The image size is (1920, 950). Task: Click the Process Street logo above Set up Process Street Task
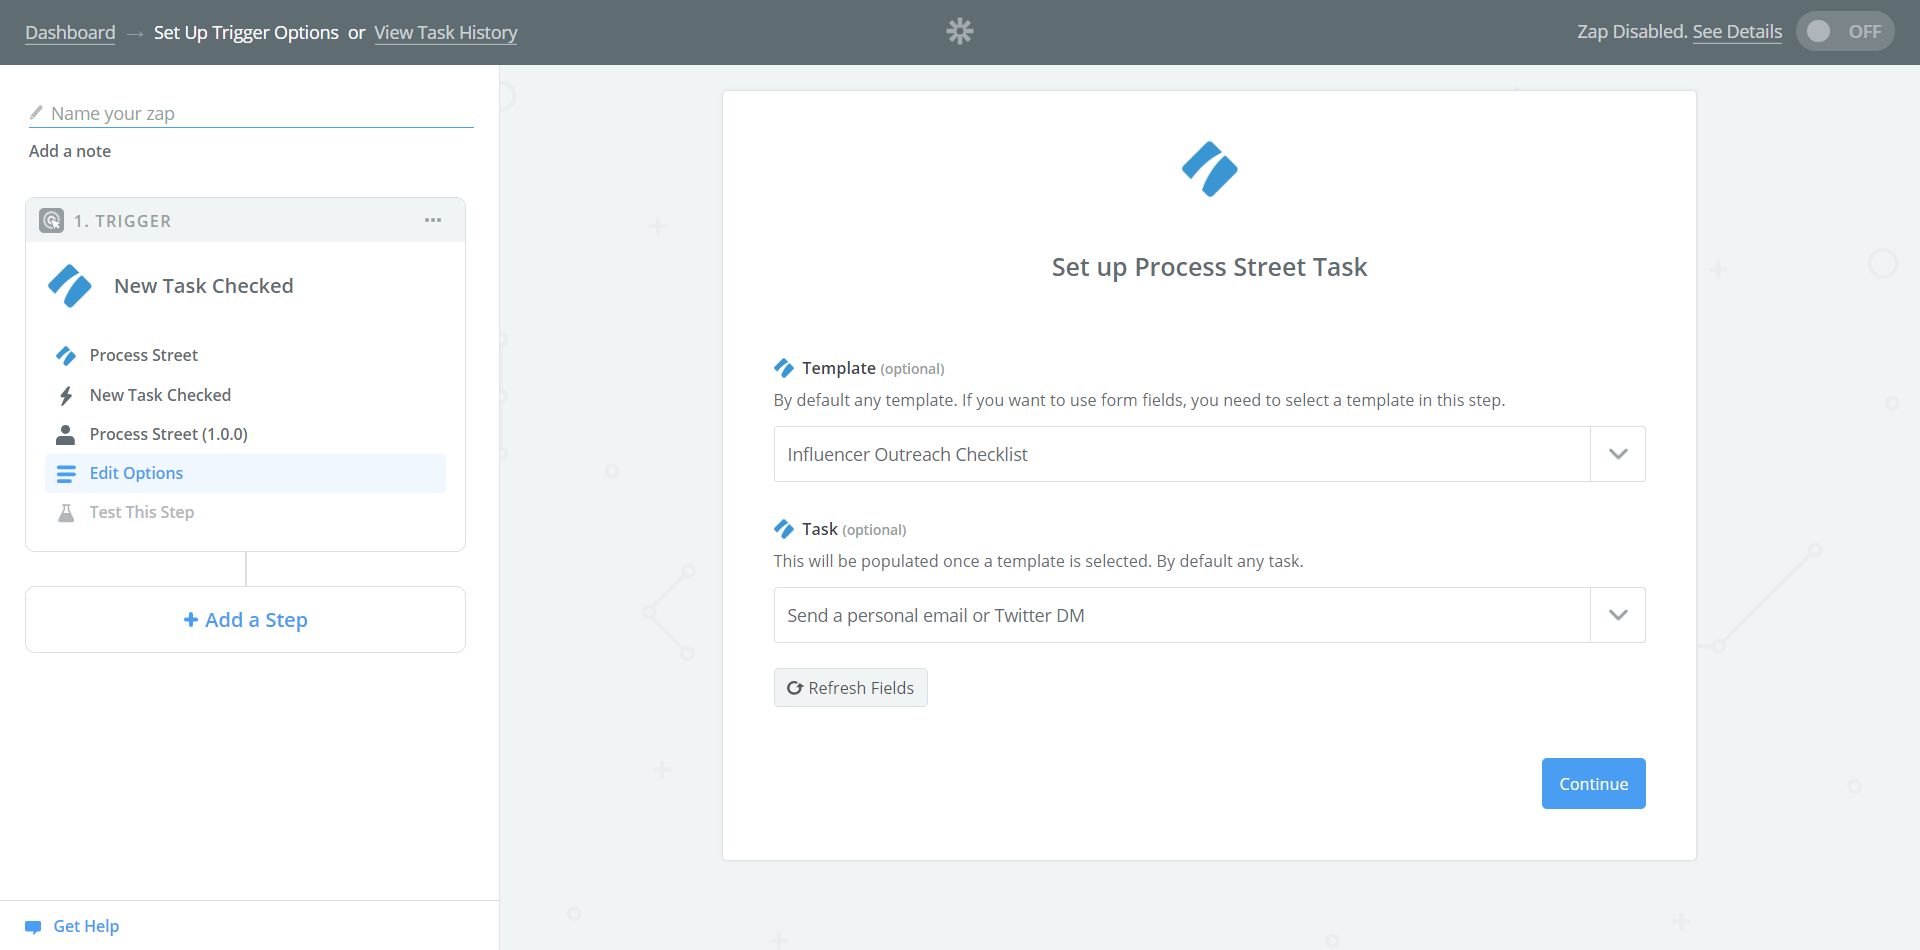(x=1208, y=169)
